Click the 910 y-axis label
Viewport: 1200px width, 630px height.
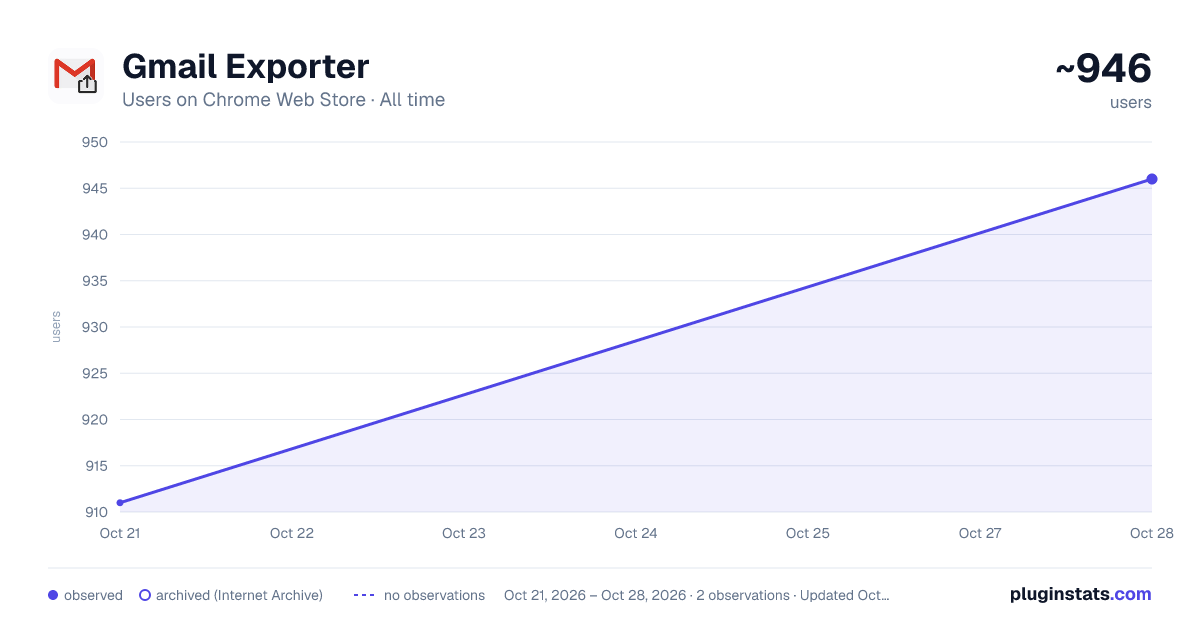pos(95,512)
